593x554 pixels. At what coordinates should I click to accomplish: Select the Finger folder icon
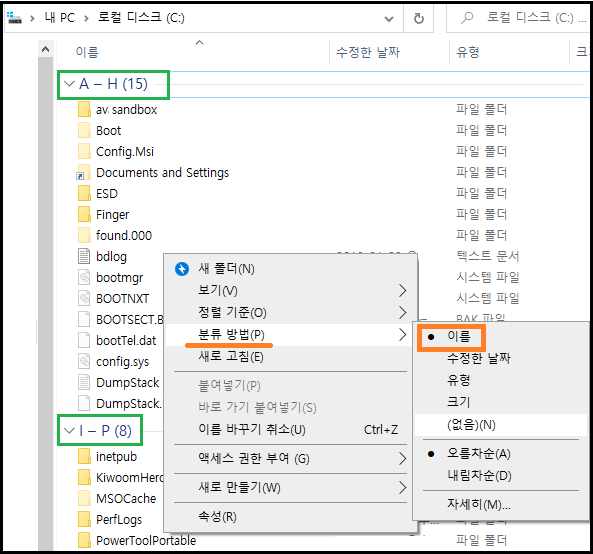84,214
